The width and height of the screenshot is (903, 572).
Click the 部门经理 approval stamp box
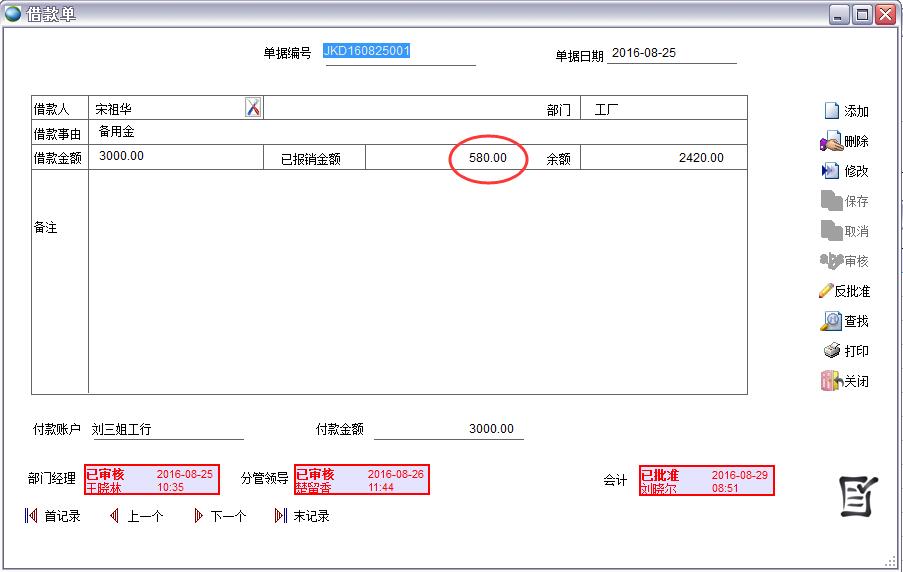[152, 480]
